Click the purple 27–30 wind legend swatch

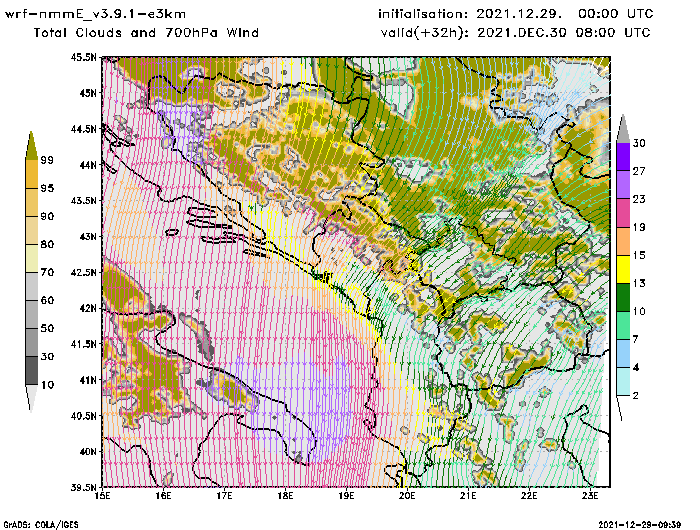tap(623, 157)
